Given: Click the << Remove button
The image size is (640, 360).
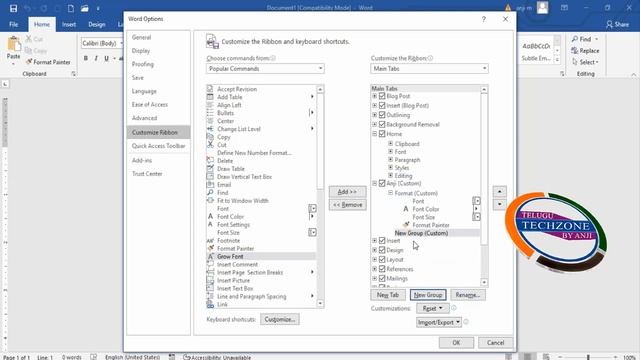Looking at the screenshot, I should pyautogui.click(x=347, y=204).
